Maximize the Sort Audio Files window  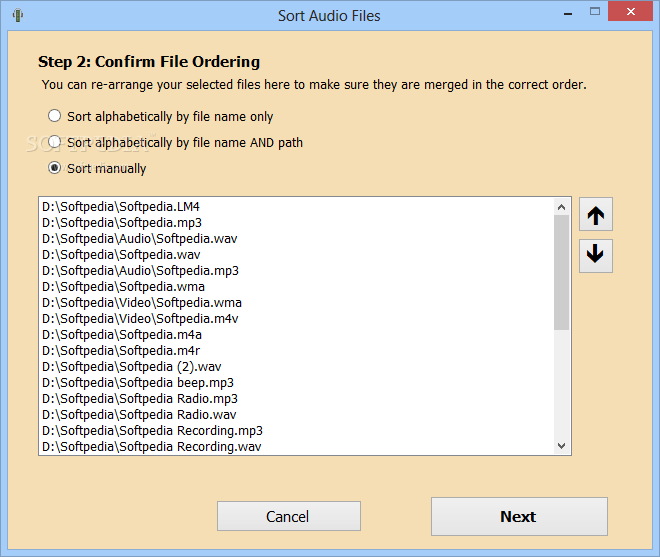tap(595, 12)
